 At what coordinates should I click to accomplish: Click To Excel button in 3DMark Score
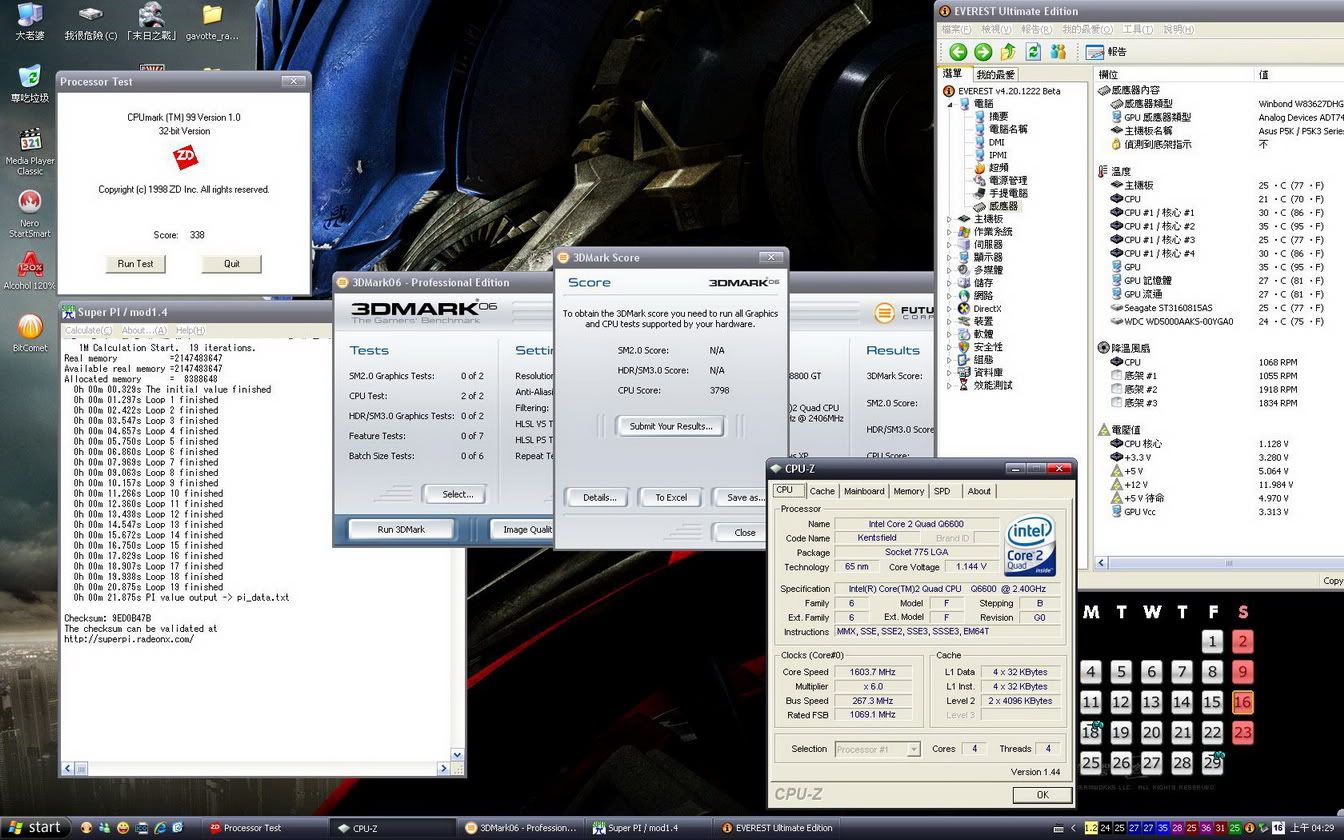point(671,497)
